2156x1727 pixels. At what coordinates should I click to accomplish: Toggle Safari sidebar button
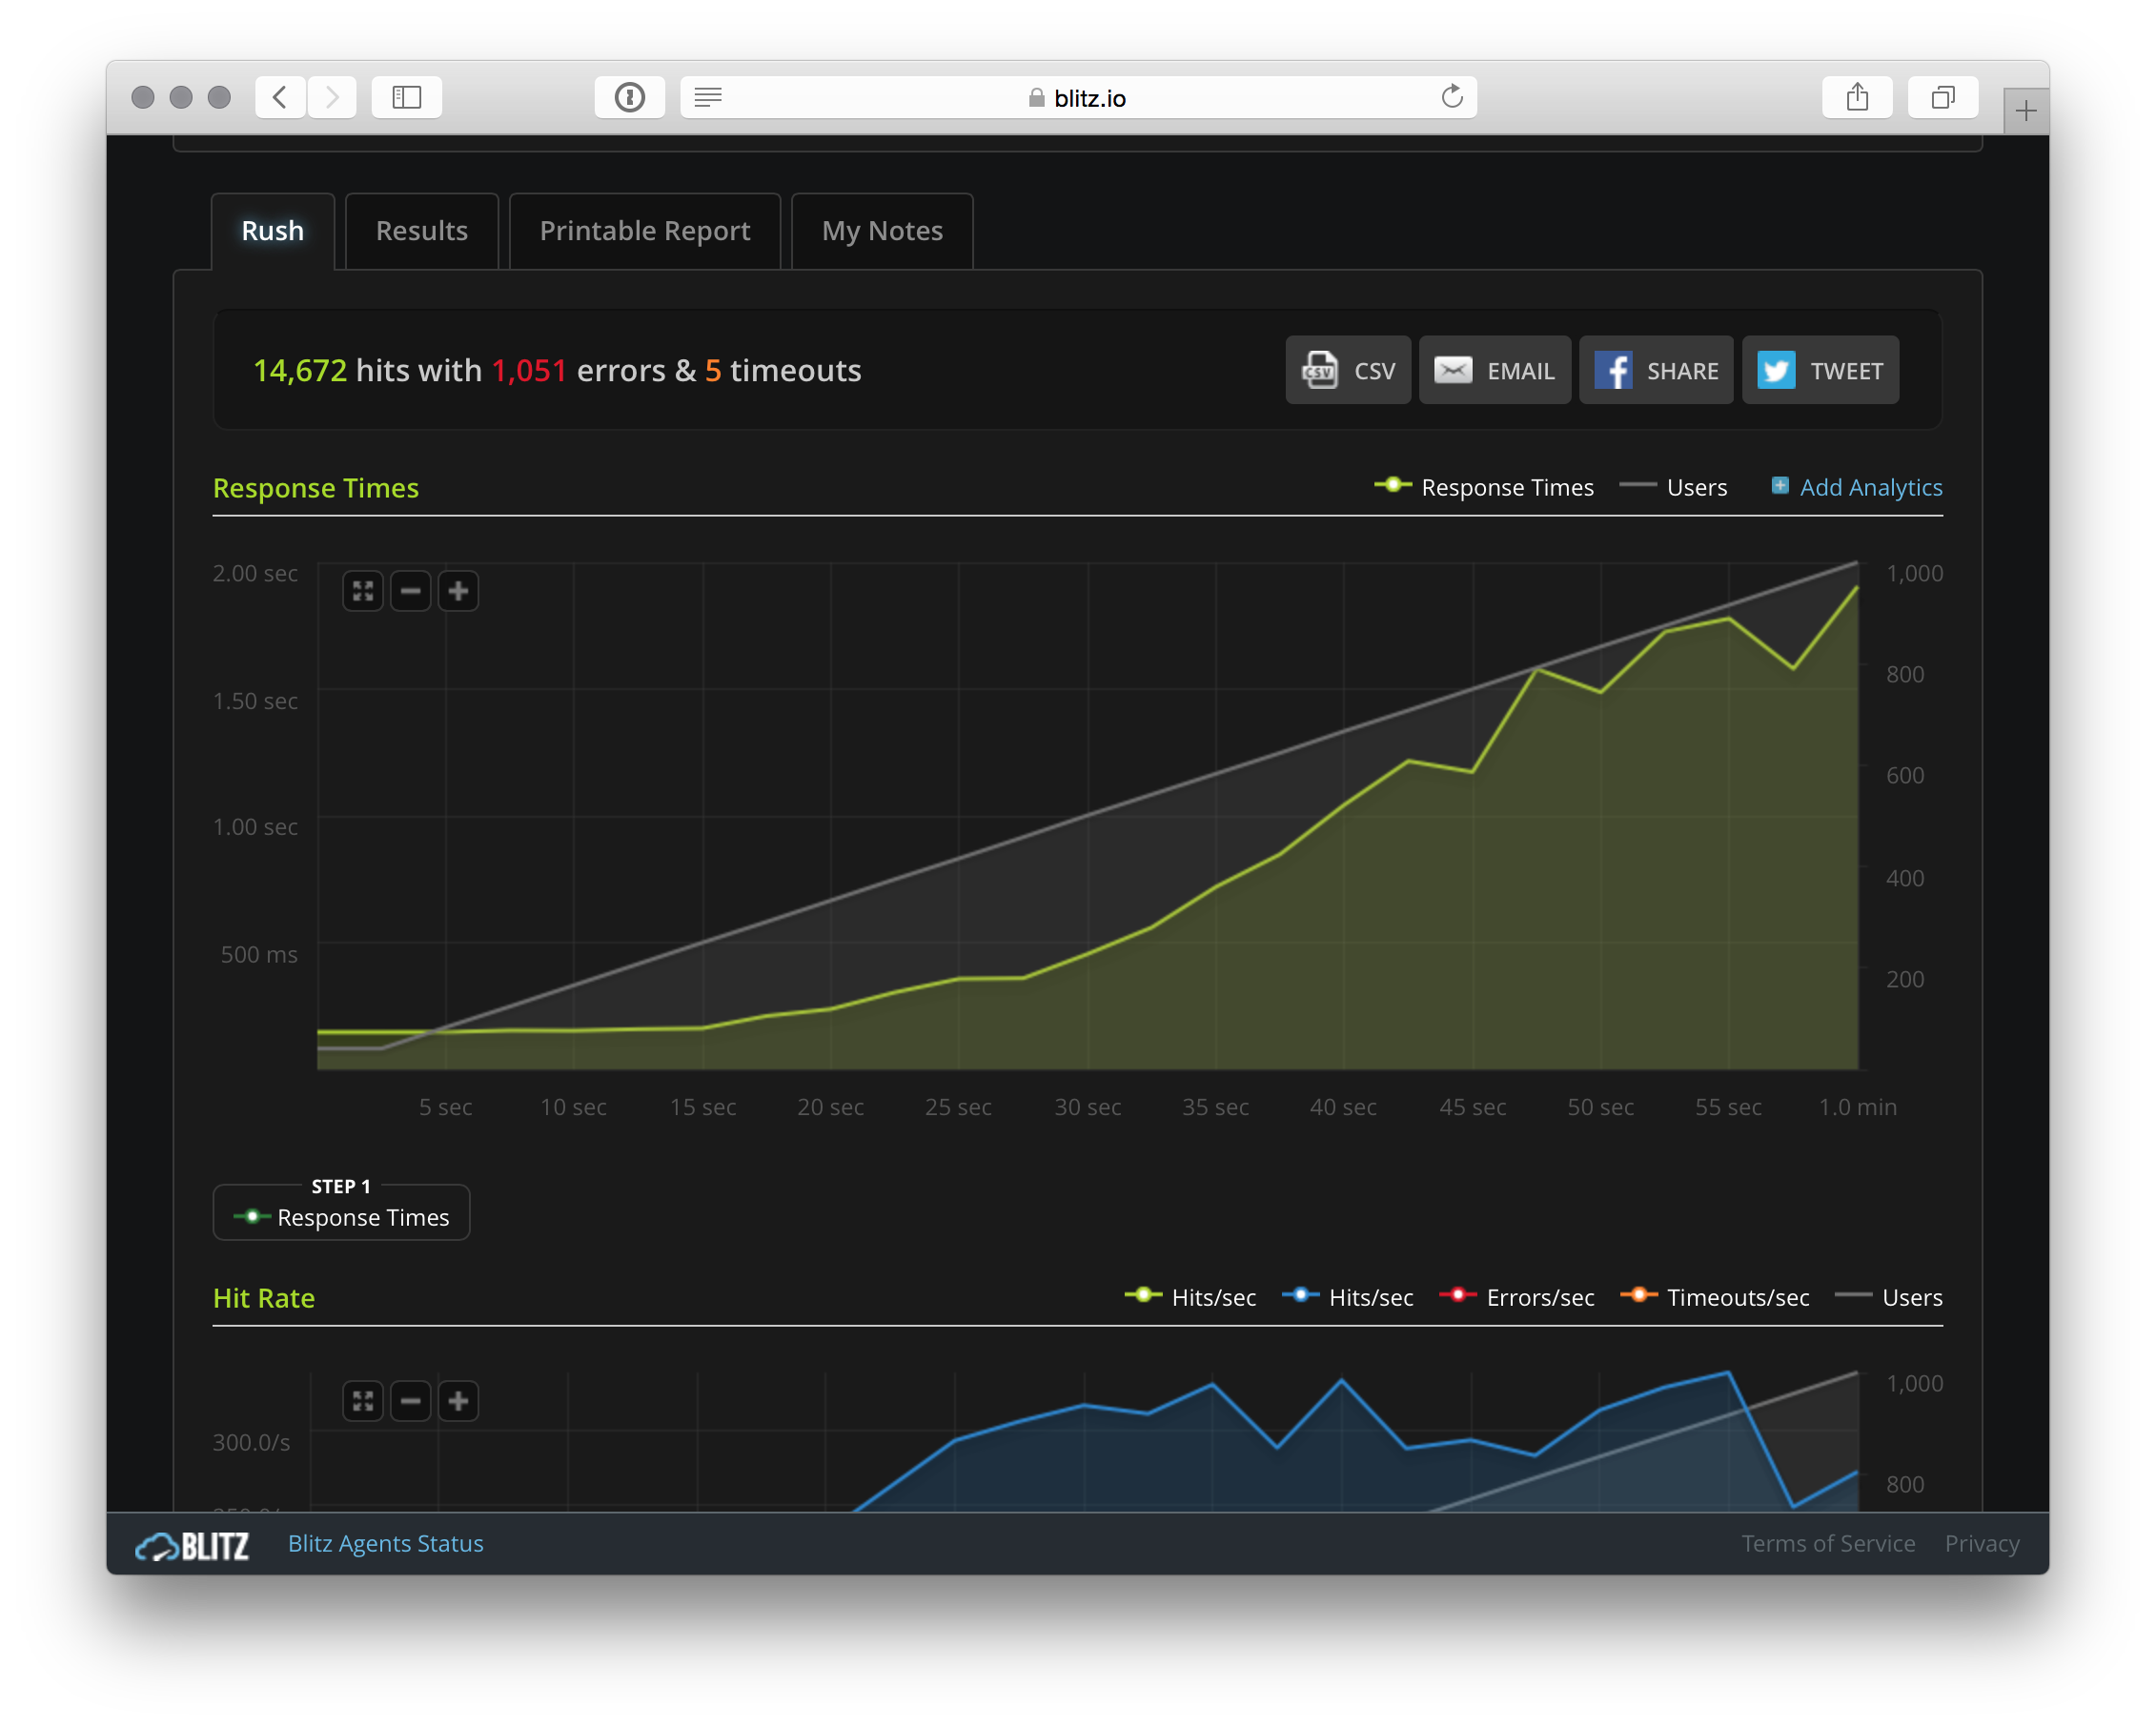(x=406, y=97)
